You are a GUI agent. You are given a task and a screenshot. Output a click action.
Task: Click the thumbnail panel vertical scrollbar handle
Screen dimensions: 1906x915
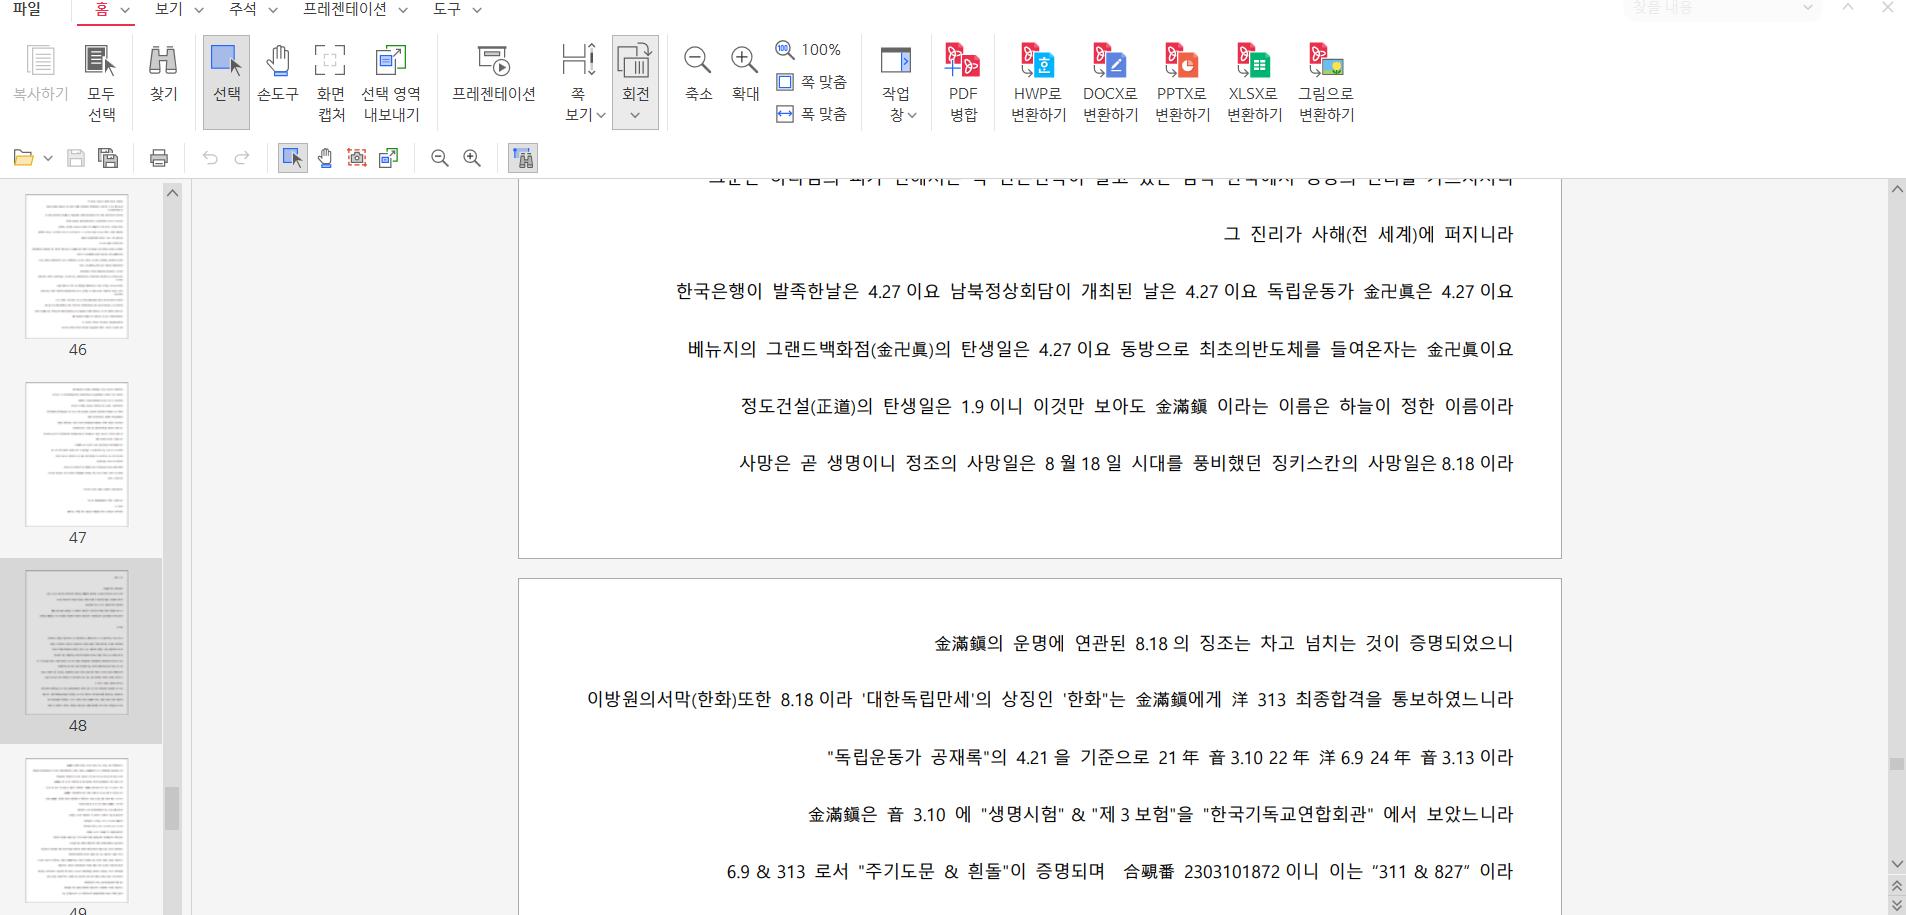click(172, 808)
